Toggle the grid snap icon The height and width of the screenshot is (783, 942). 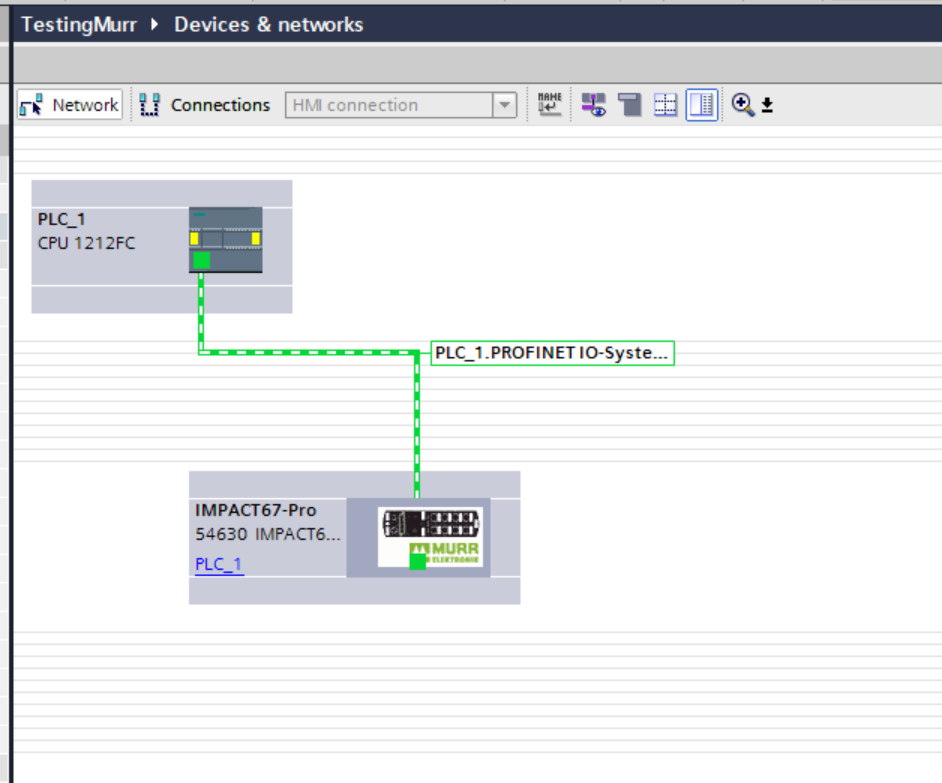tap(665, 105)
